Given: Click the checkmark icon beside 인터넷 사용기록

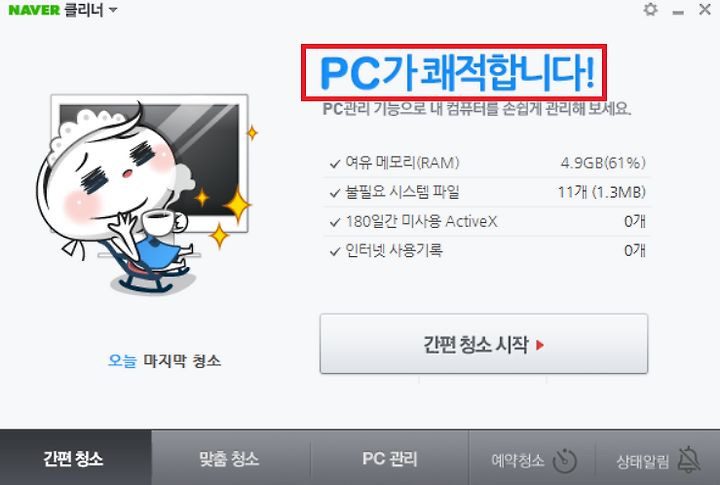Looking at the screenshot, I should point(335,251).
